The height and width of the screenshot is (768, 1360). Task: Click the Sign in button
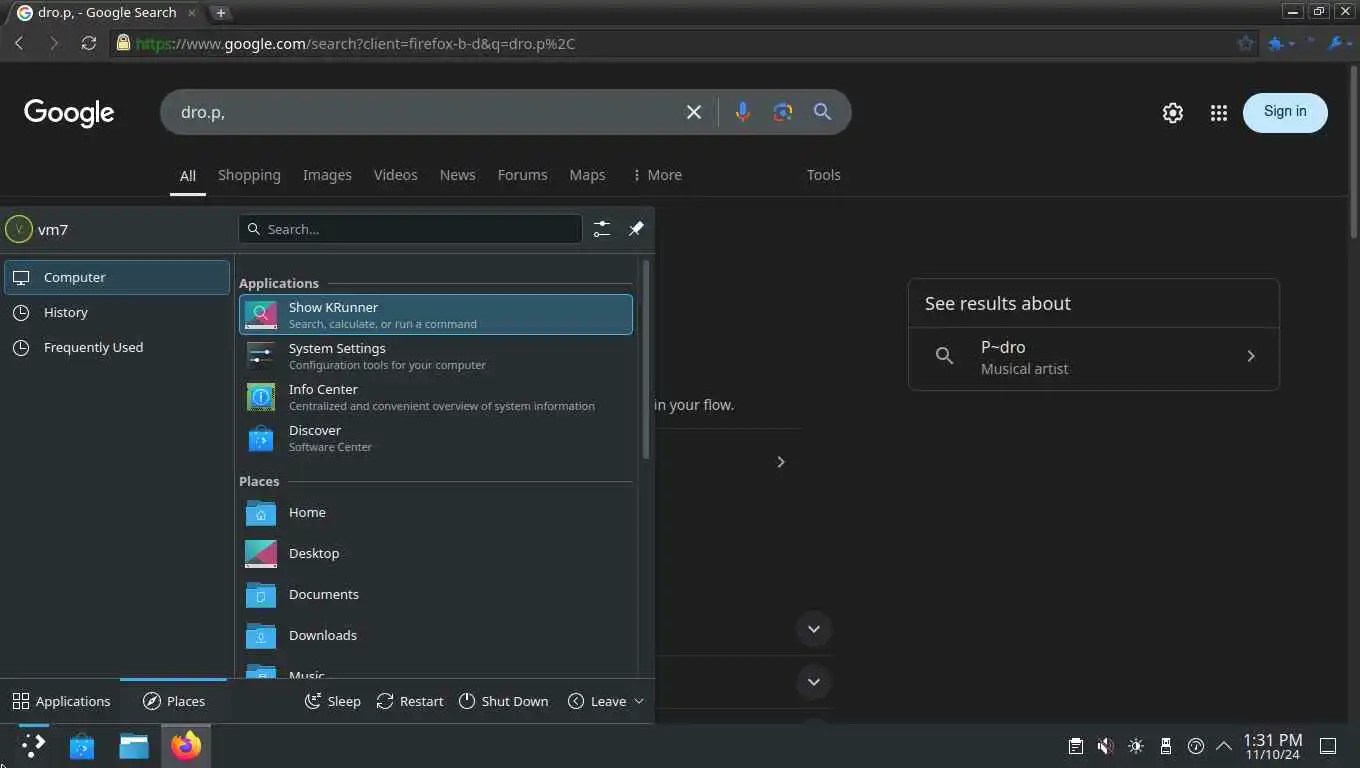[1285, 112]
